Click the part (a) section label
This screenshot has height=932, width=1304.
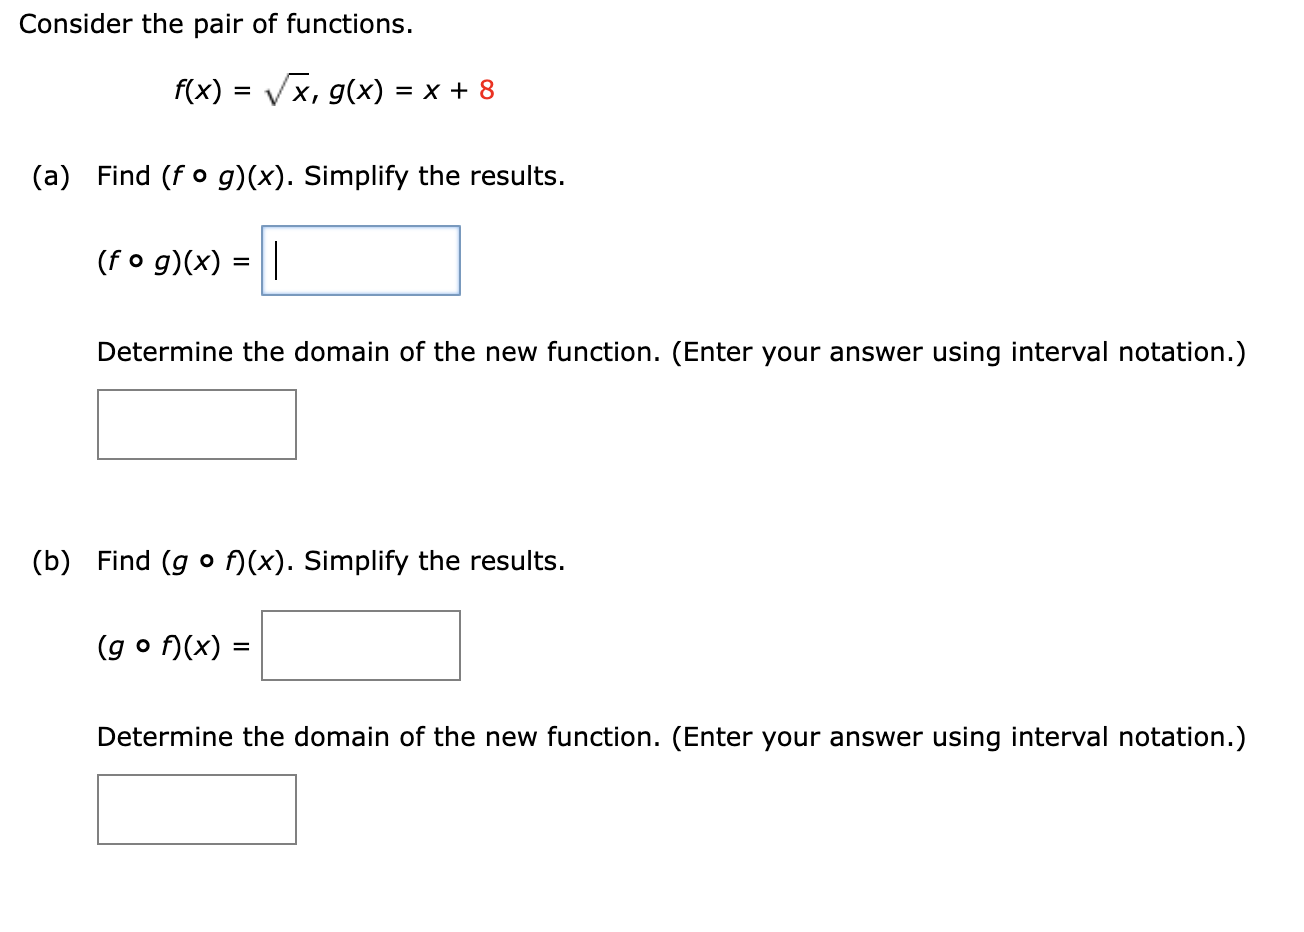[52, 175]
